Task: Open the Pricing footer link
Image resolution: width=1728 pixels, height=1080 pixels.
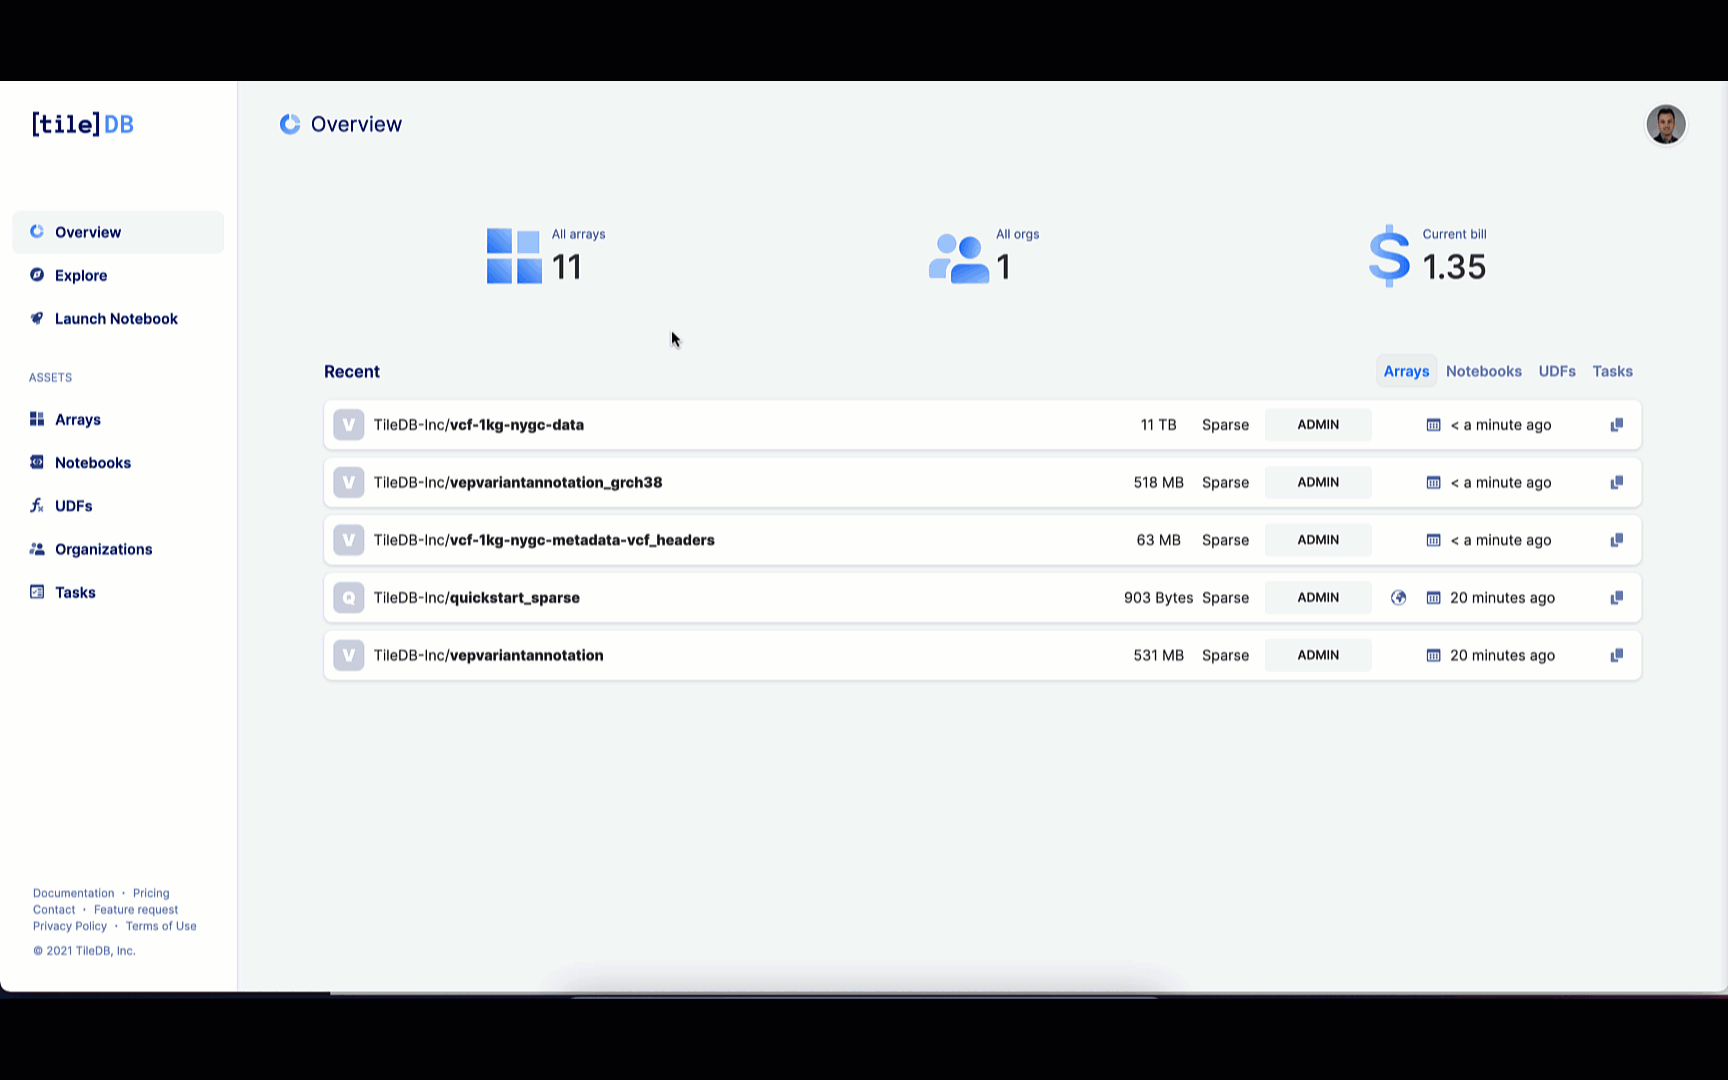Action: click(151, 893)
